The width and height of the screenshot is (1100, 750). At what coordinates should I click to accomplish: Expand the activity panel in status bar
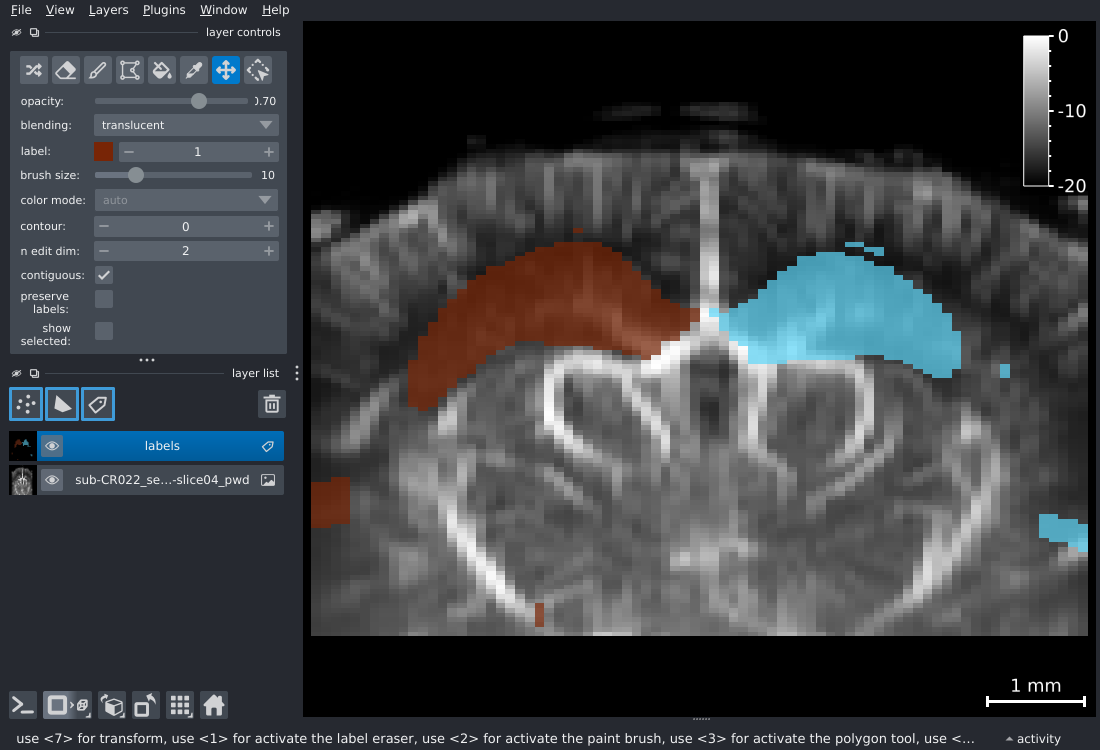(x=1033, y=739)
